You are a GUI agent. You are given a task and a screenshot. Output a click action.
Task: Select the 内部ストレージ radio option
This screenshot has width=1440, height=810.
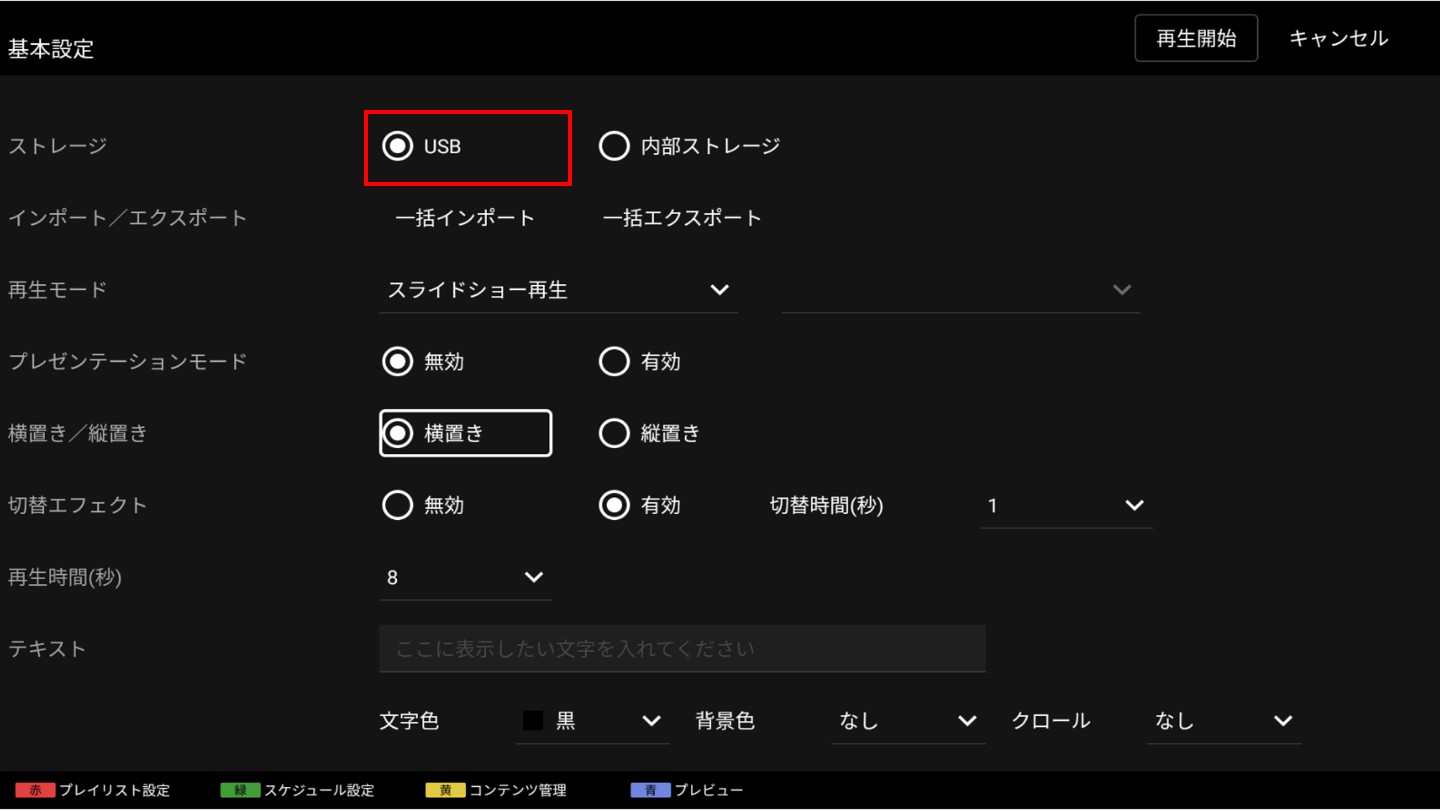[x=614, y=146]
